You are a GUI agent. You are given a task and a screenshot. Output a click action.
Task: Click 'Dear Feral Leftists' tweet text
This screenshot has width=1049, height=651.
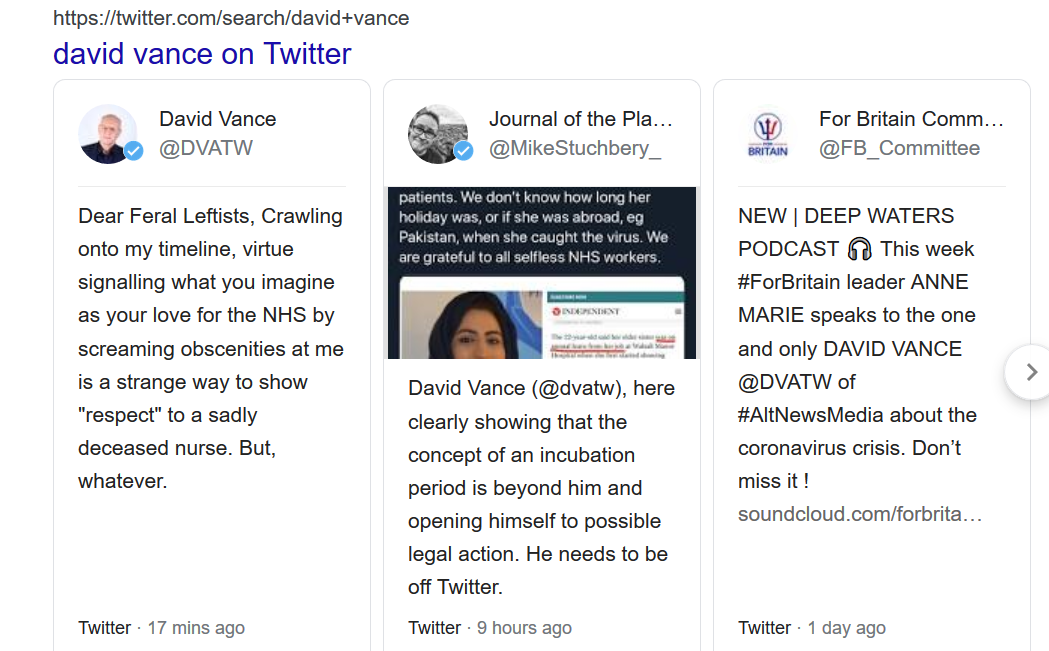210,348
